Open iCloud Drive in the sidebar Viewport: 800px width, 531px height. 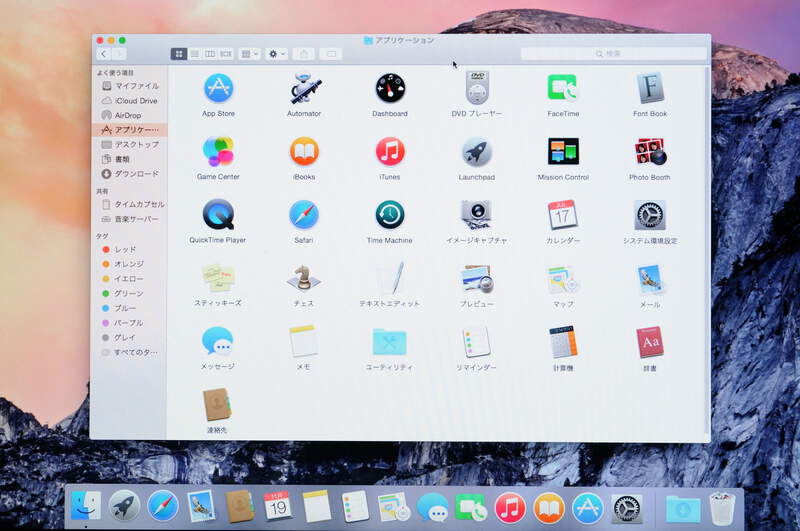(x=130, y=100)
